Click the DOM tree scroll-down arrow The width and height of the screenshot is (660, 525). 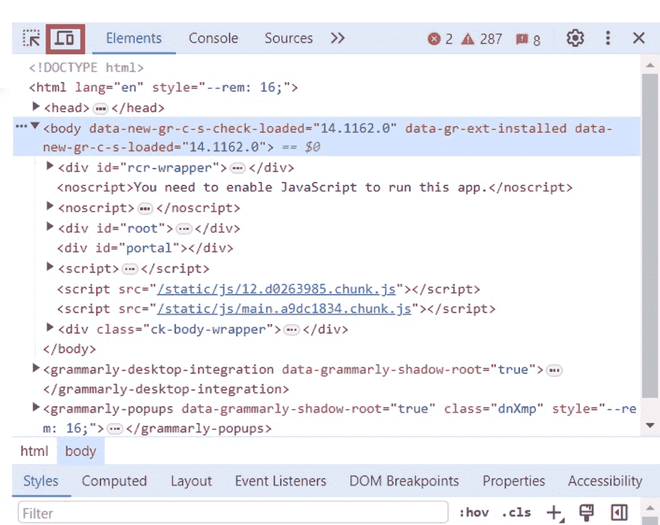pyautogui.click(x=650, y=425)
